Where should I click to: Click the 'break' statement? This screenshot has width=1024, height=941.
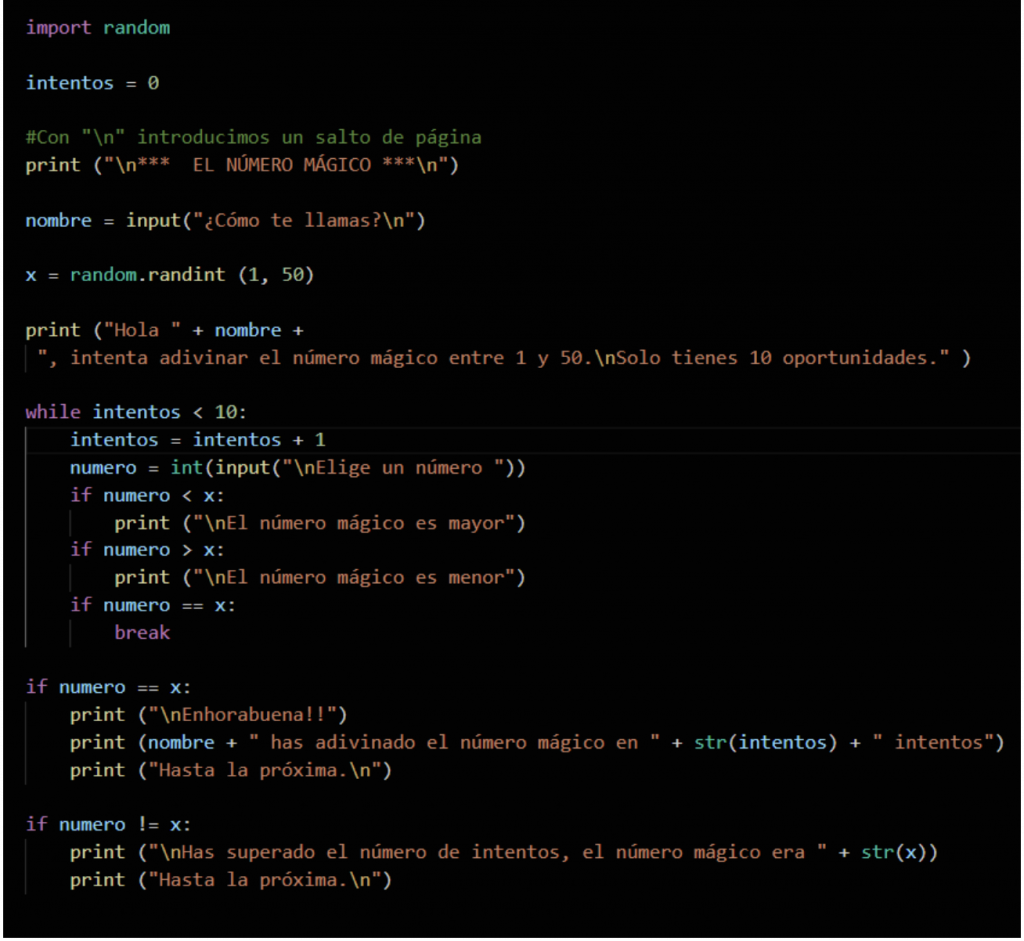tap(142, 633)
